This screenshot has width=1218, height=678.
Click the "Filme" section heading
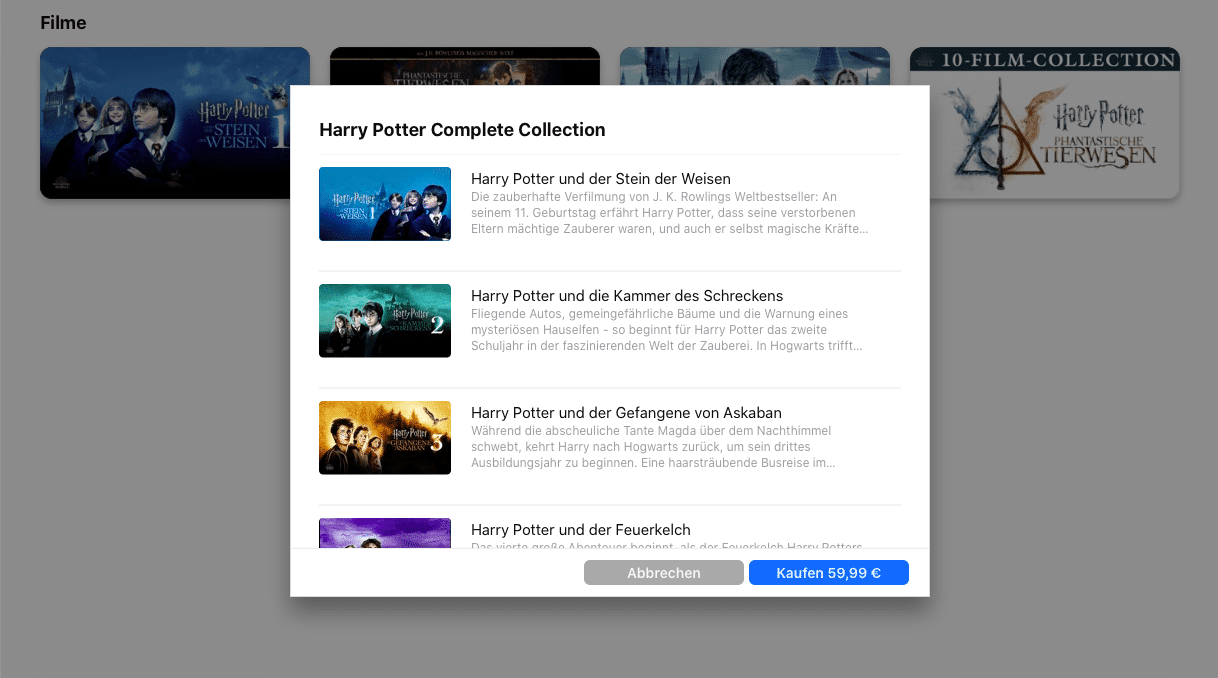click(63, 23)
